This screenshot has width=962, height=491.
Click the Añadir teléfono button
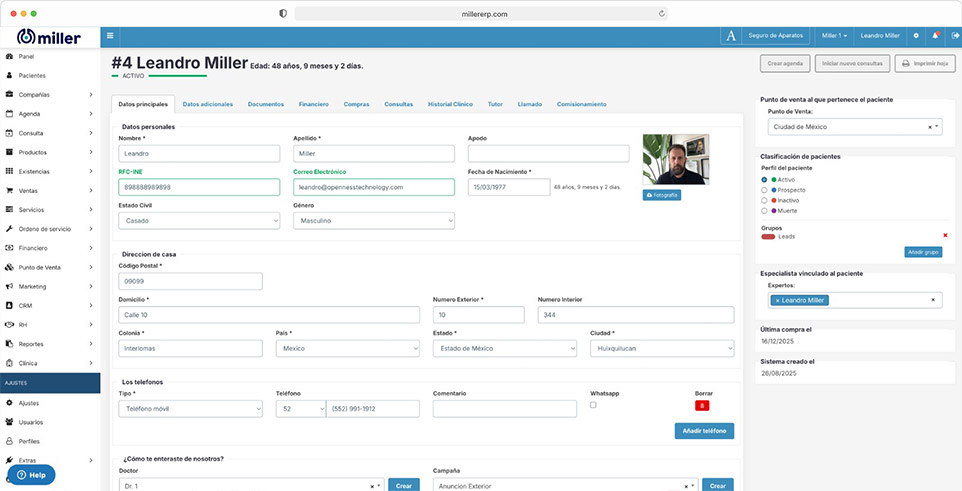[x=704, y=431]
